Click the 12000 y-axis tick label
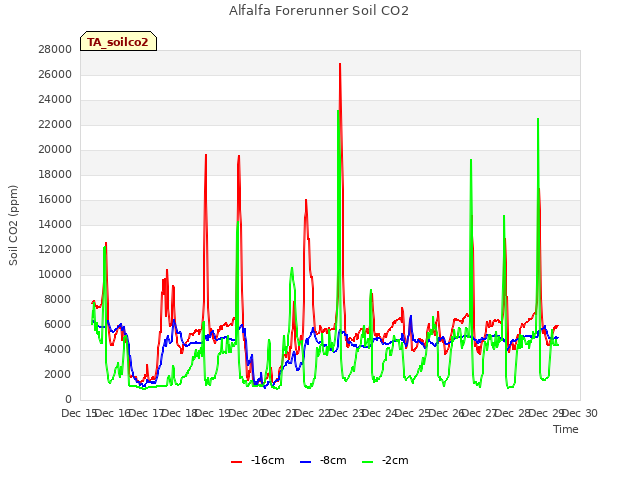This screenshot has height=480, width=640. [x=55, y=249]
